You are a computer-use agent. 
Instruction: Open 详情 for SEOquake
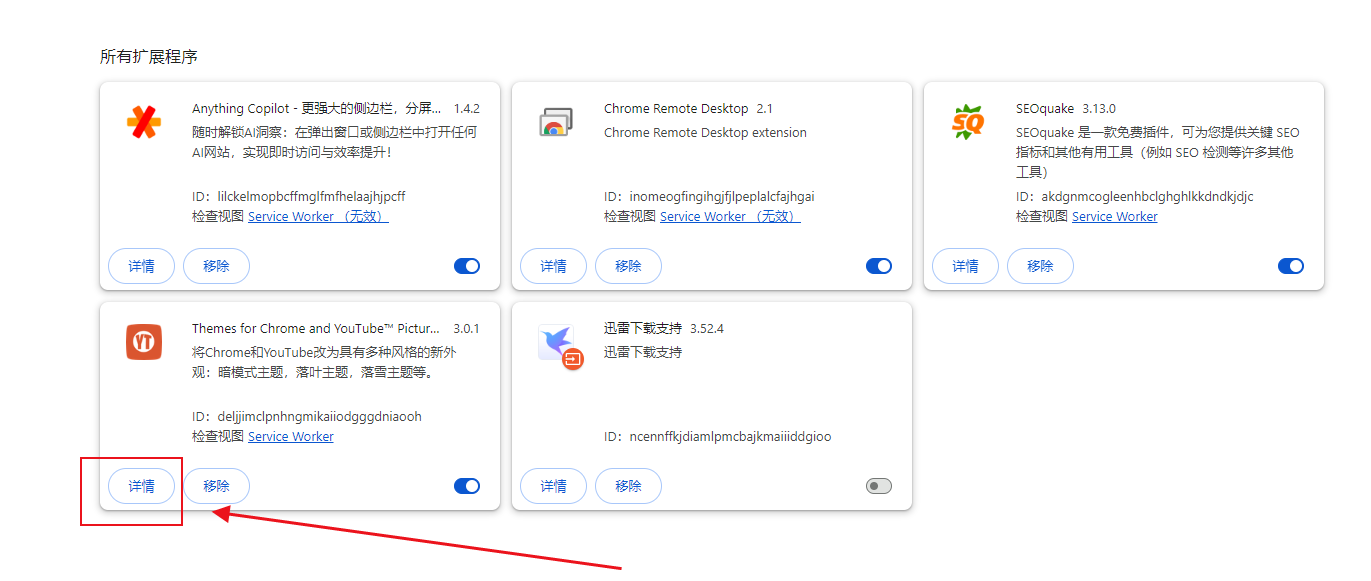click(x=966, y=266)
